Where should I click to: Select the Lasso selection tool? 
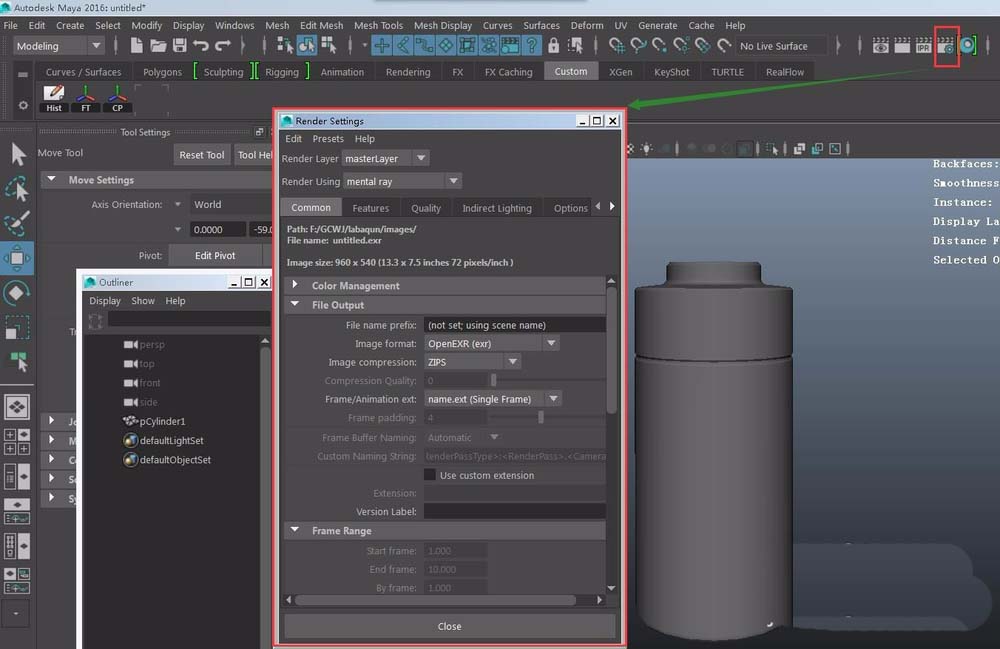tap(17, 188)
